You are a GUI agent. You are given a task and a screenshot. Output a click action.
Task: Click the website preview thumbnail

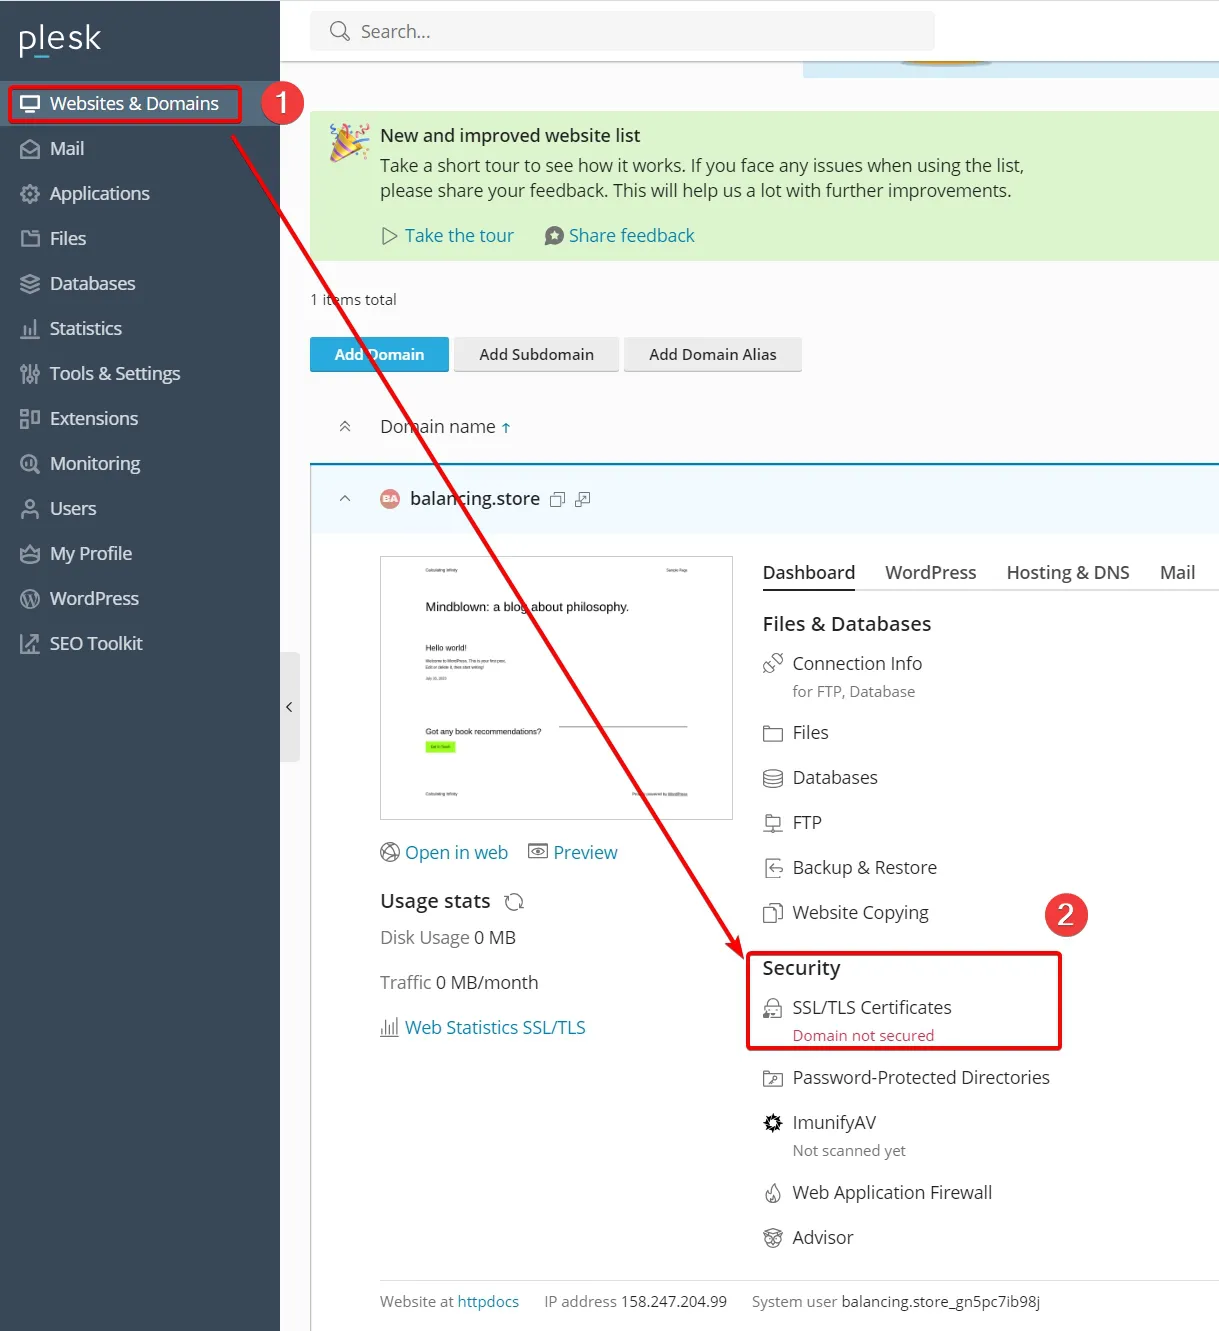(x=556, y=688)
